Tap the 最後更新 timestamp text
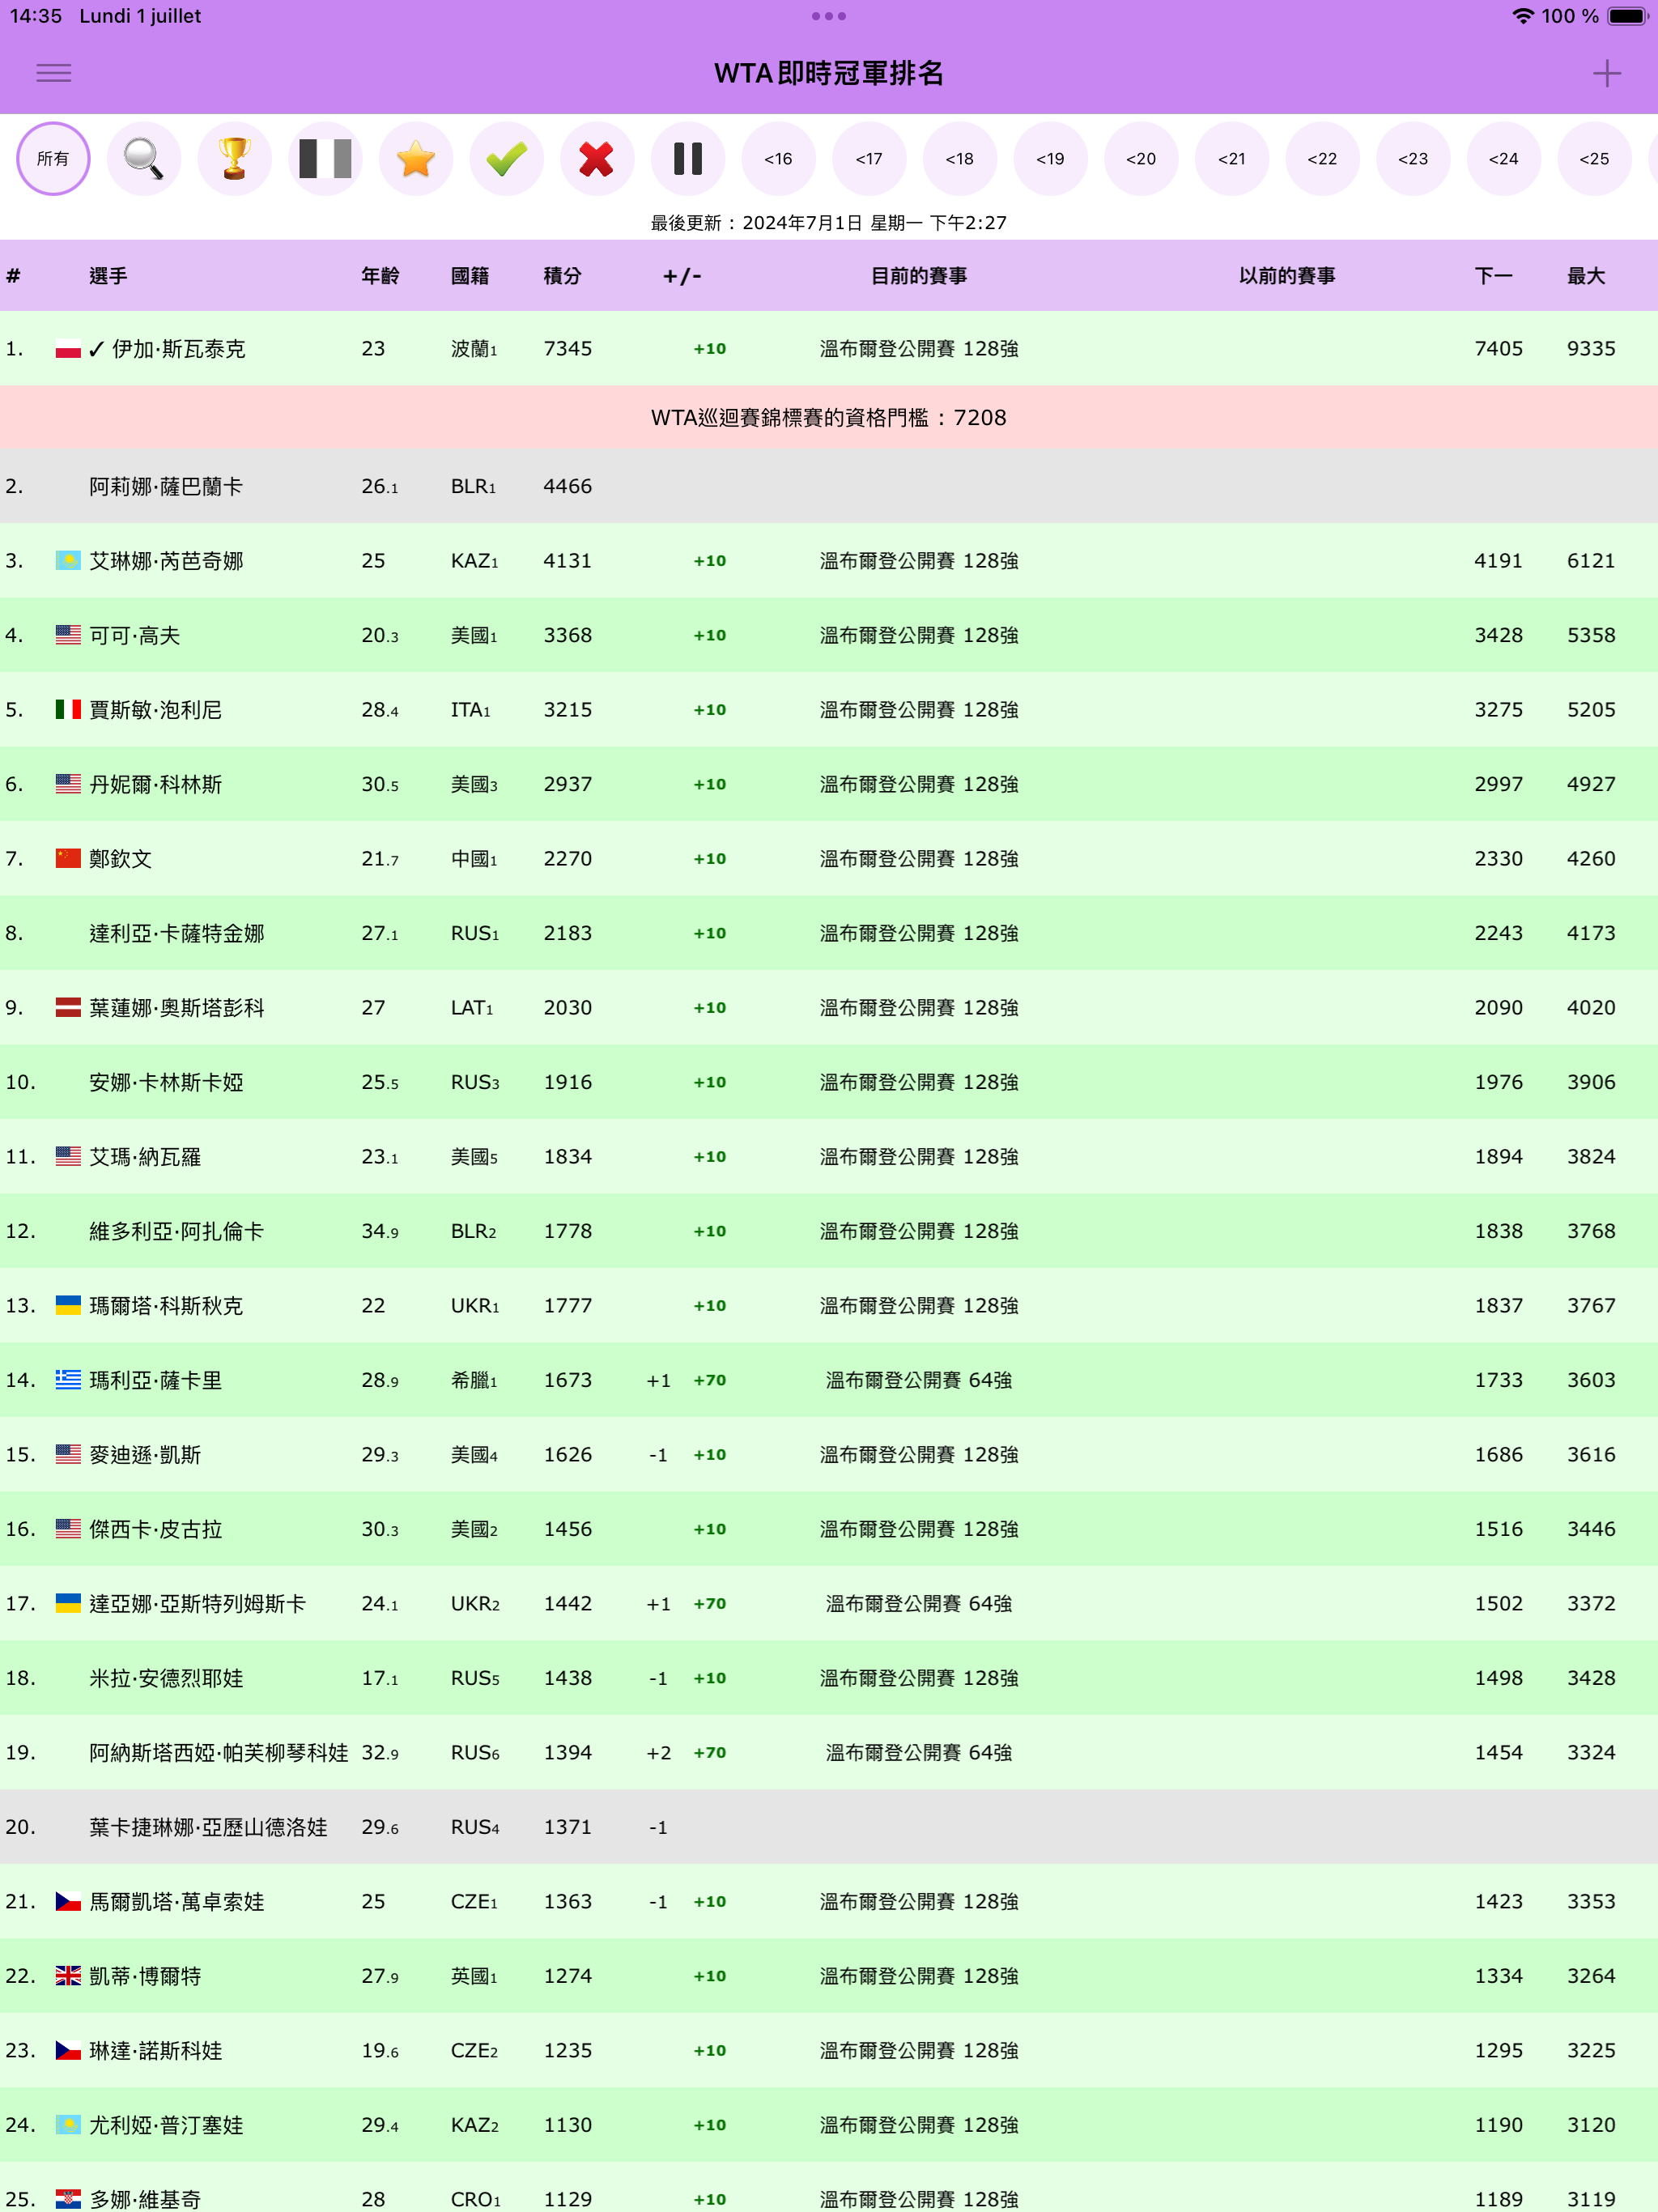Screen dimensions: 1658x2212 (829, 223)
